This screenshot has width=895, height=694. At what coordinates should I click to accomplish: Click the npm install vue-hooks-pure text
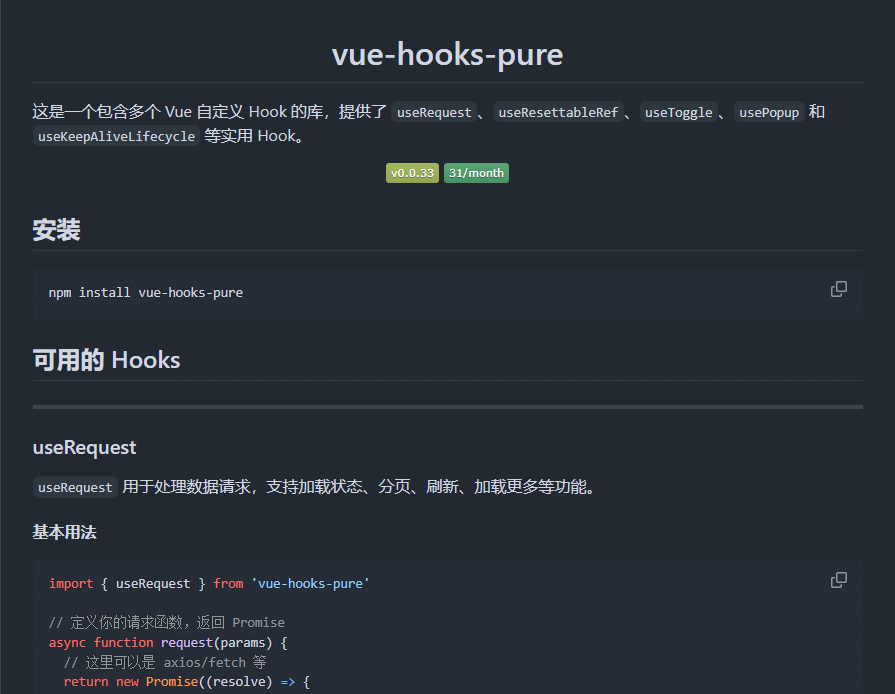(x=146, y=293)
